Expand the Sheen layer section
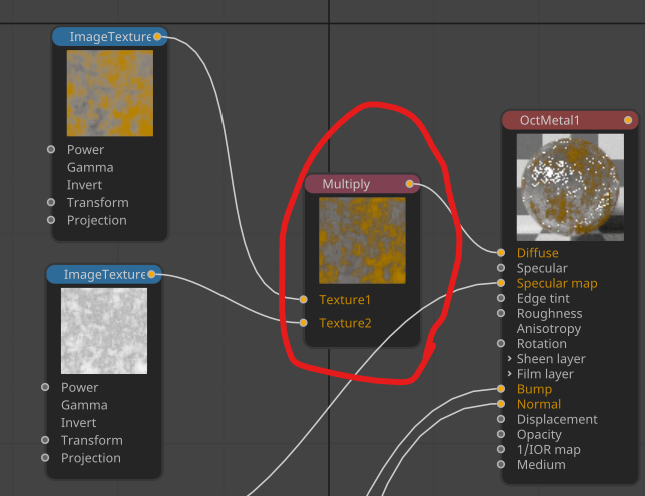This screenshot has width=645, height=496. coord(510,359)
